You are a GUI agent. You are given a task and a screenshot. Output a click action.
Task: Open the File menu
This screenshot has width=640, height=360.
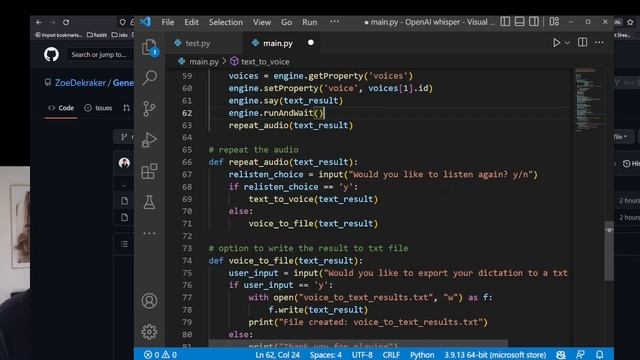point(168,22)
